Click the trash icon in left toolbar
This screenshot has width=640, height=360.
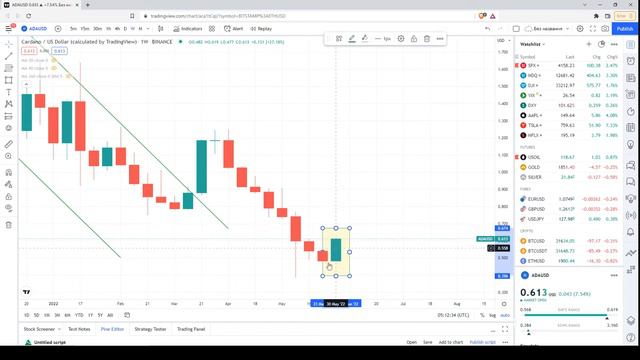(9, 225)
